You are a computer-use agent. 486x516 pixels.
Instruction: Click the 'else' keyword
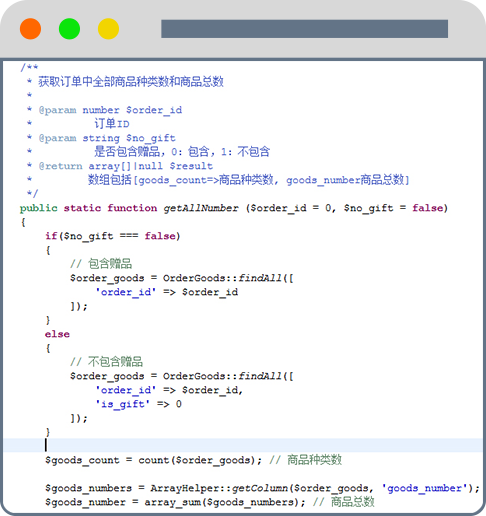coord(57,334)
